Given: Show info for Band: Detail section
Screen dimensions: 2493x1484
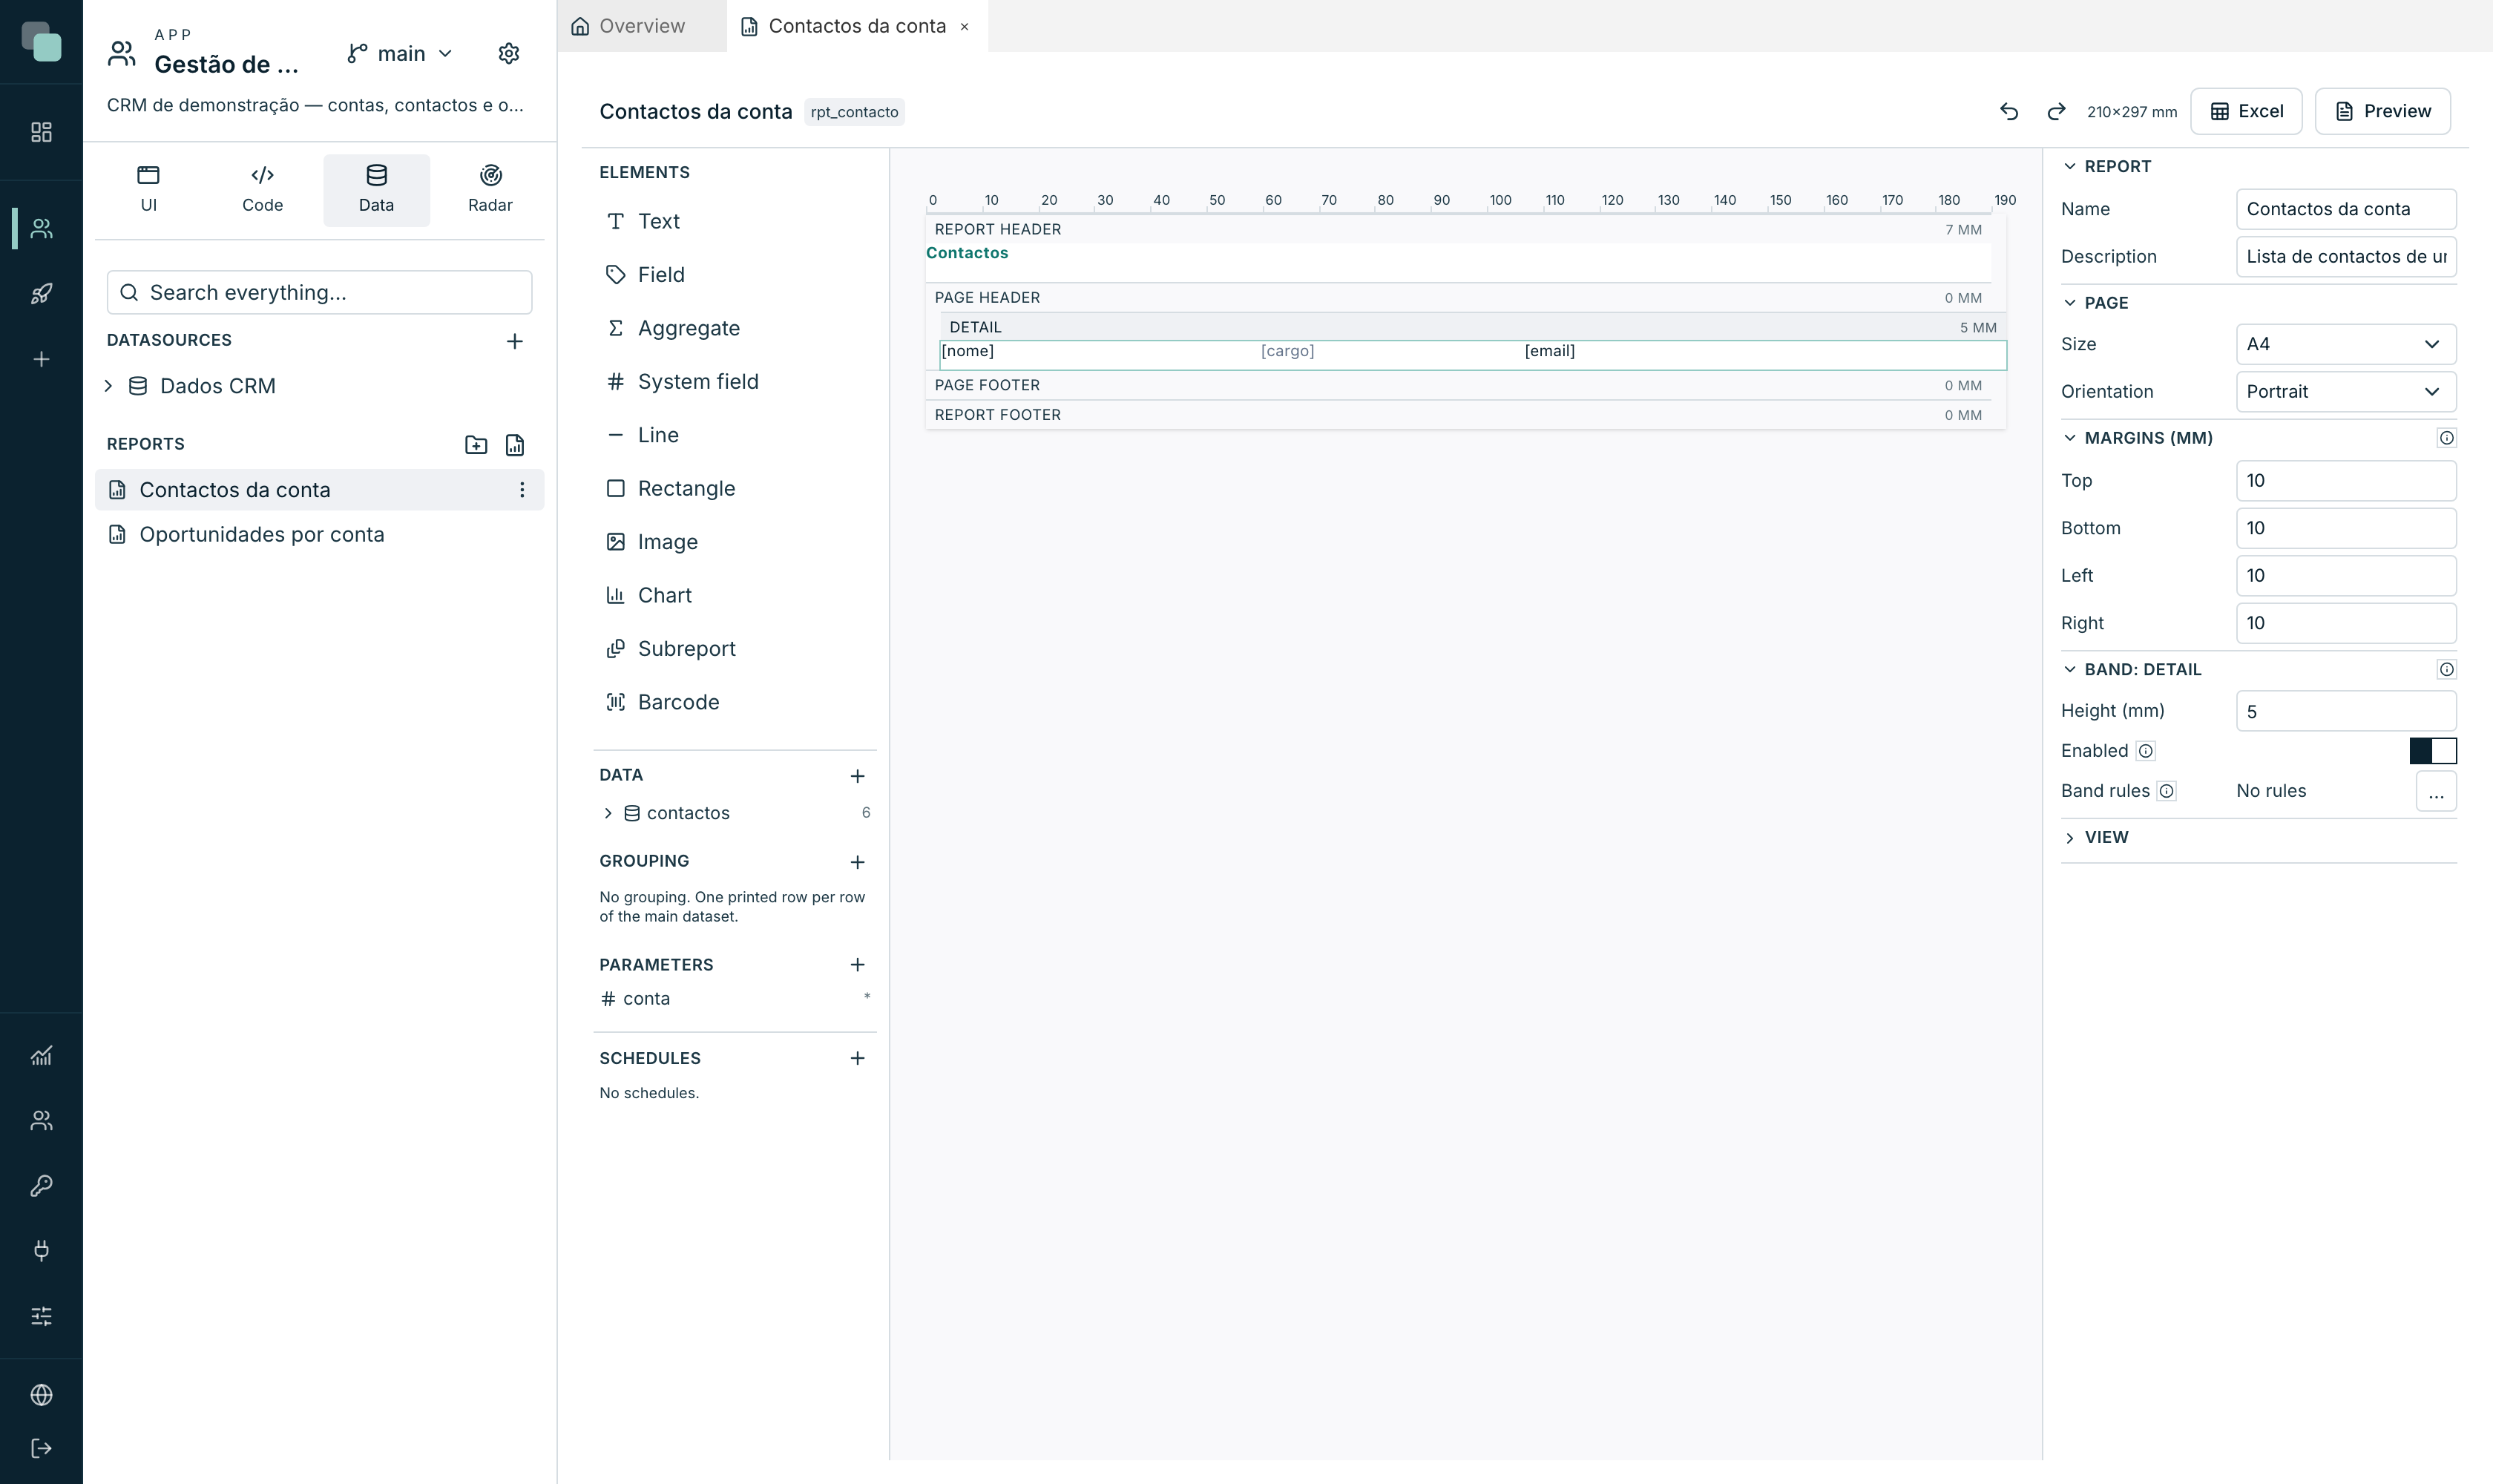Looking at the screenshot, I should pos(2446,669).
